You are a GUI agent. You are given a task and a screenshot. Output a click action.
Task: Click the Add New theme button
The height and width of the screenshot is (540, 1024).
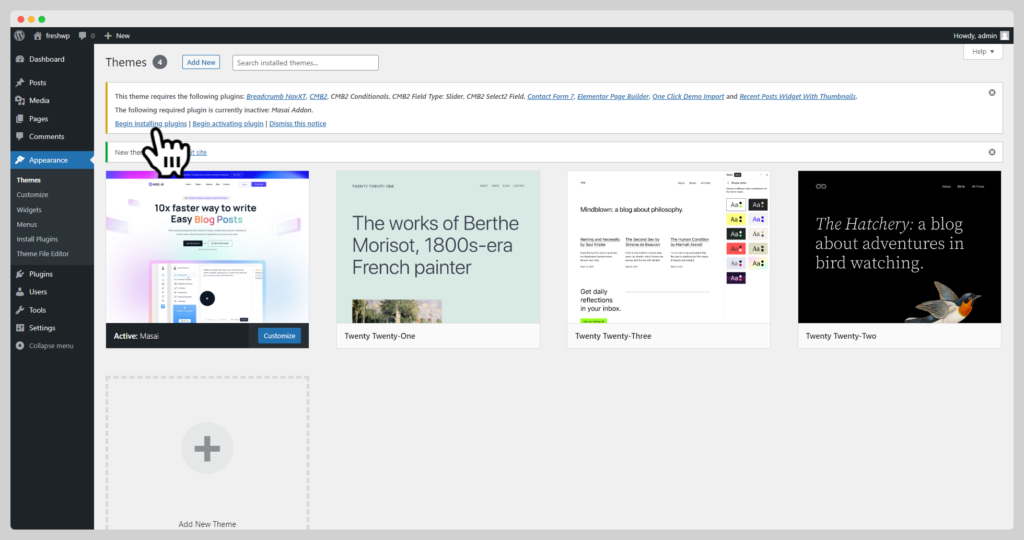pyautogui.click(x=201, y=63)
